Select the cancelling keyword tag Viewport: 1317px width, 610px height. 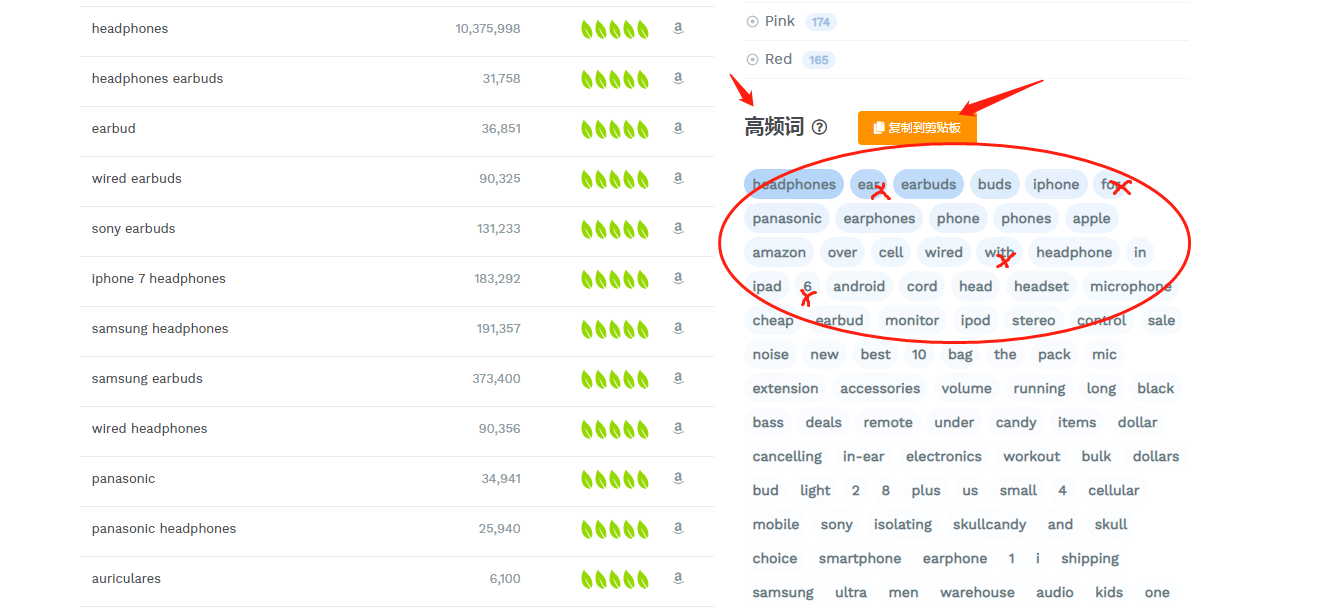click(x=787, y=456)
